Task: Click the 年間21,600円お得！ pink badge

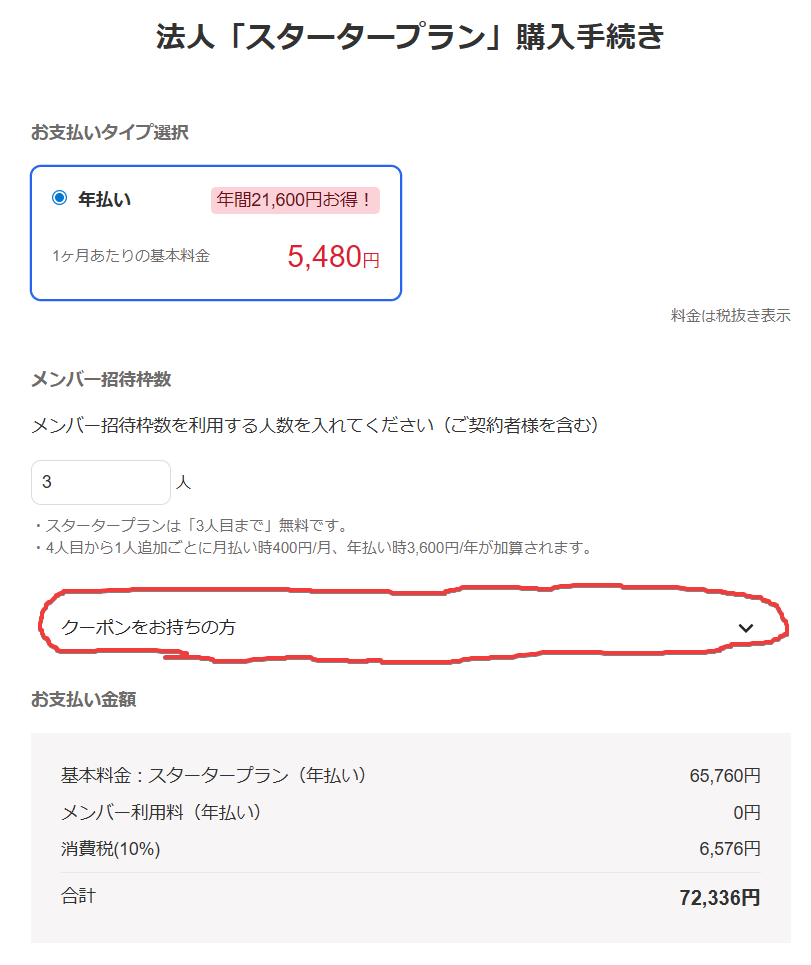Action: click(x=295, y=200)
